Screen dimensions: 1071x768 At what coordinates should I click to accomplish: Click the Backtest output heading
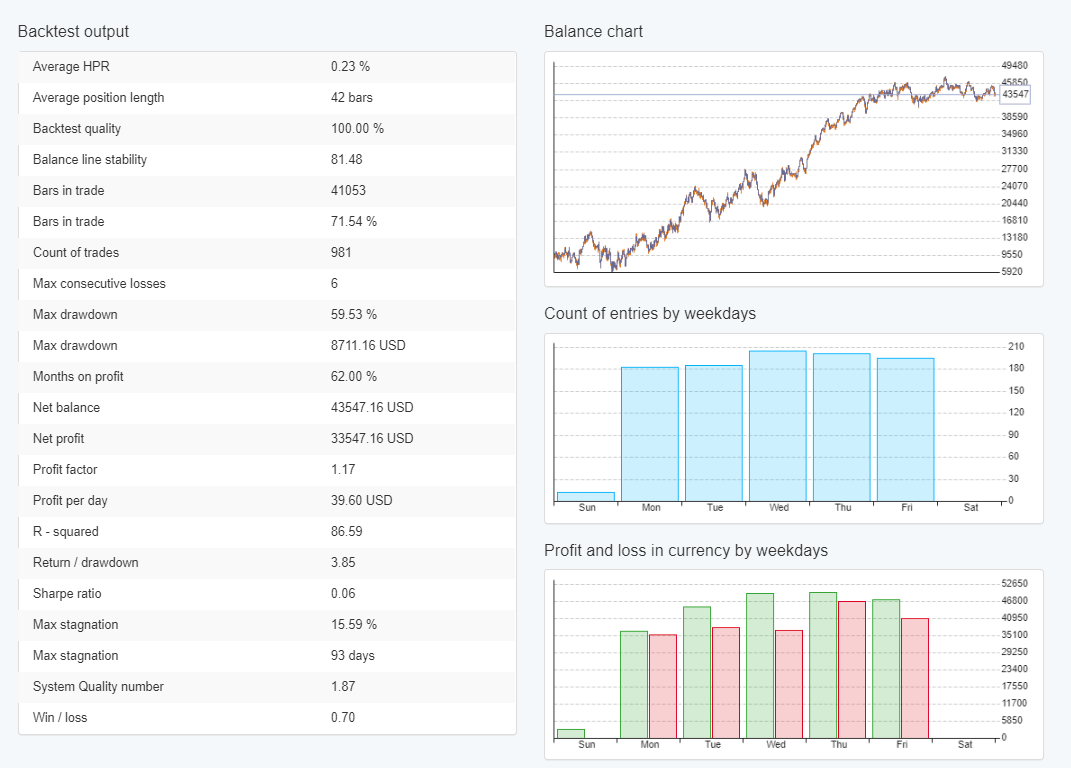74,31
